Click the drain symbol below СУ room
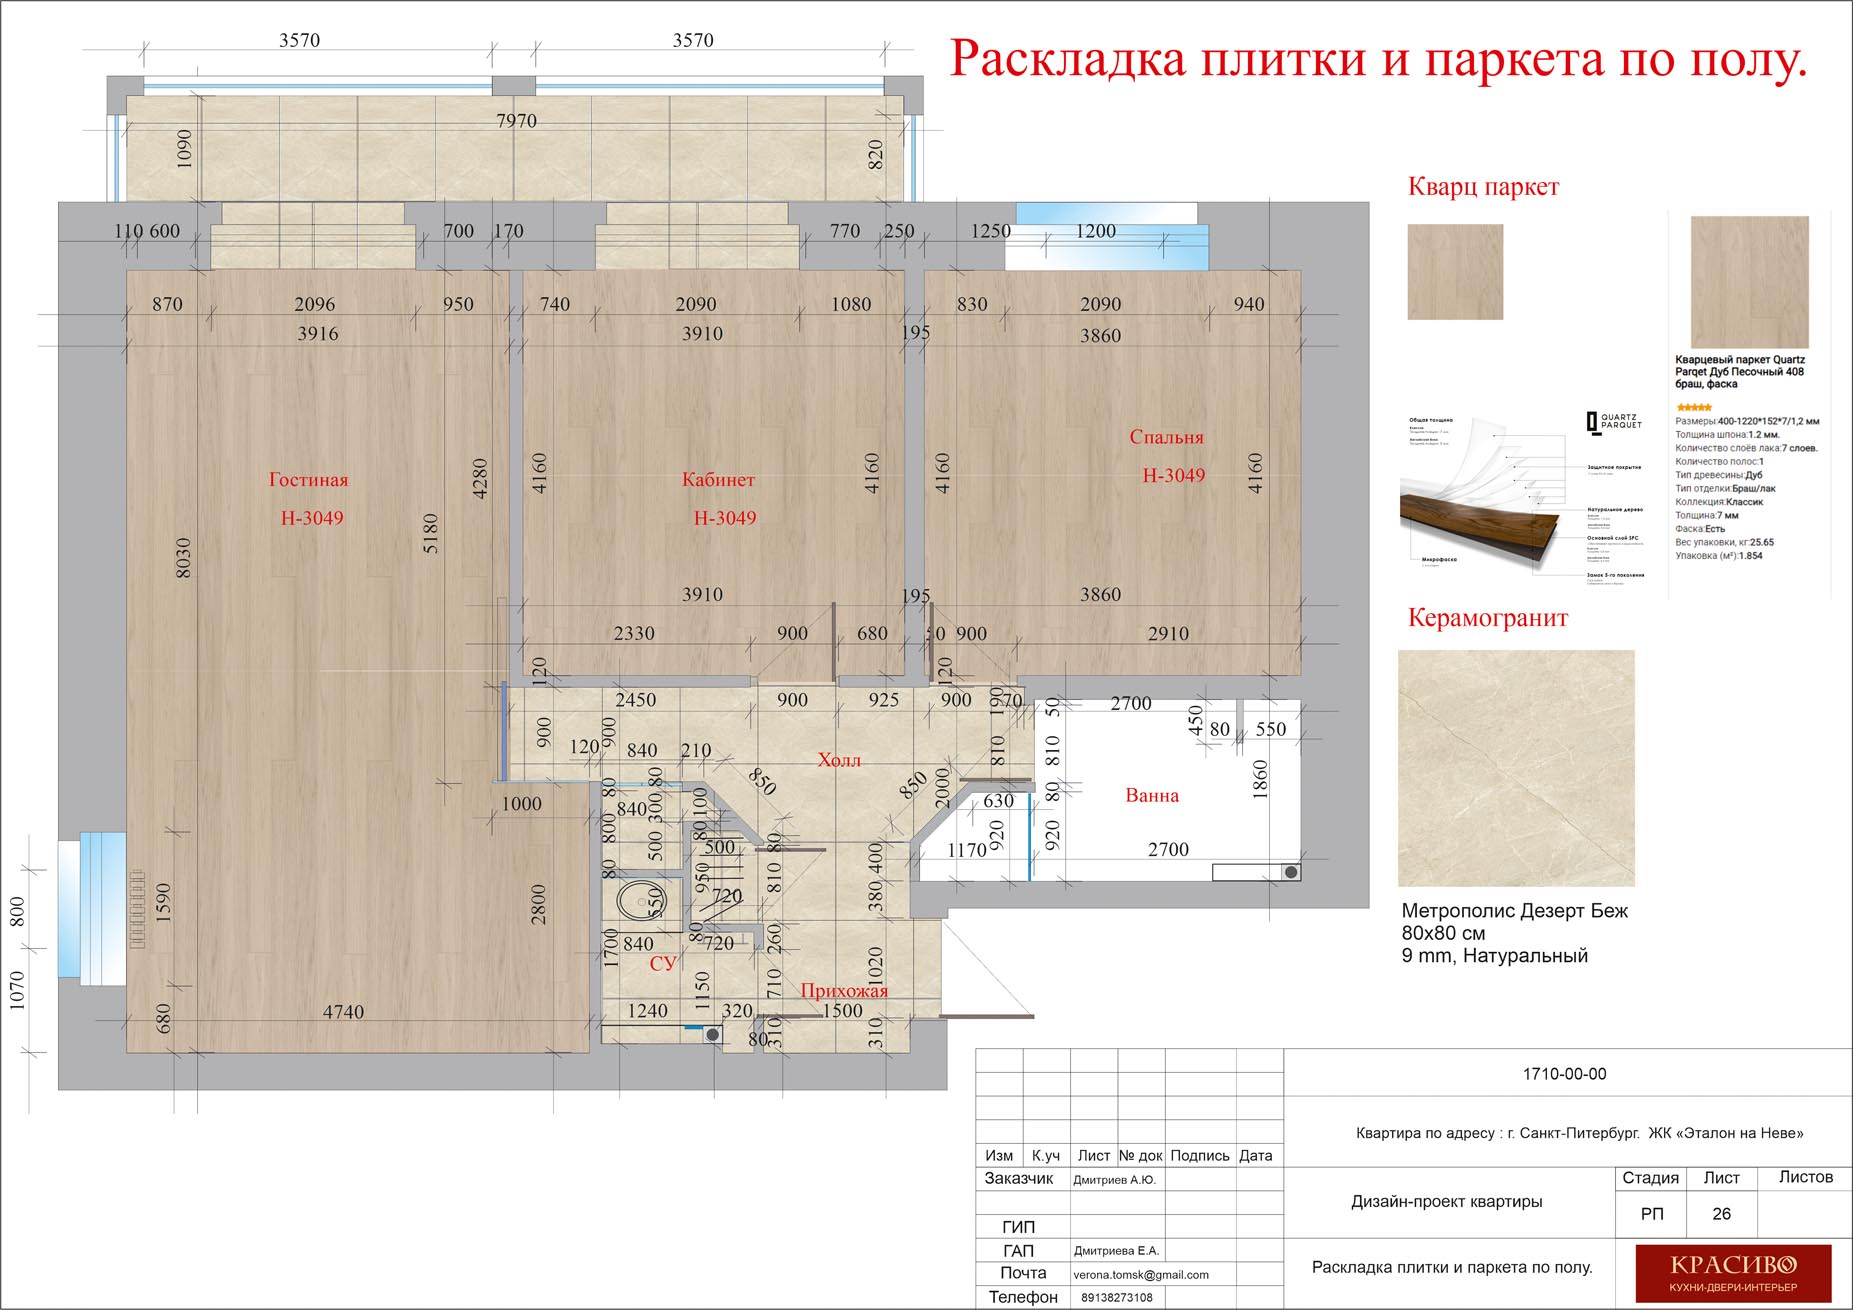The image size is (1853, 1310). pyautogui.click(x=712, y=1035)
